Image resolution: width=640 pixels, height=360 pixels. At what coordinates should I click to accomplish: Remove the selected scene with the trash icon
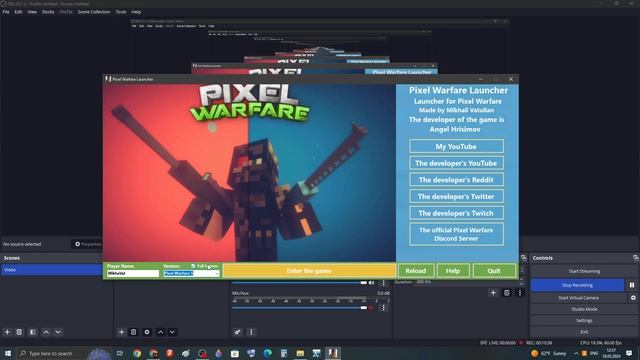pos(19,332)
